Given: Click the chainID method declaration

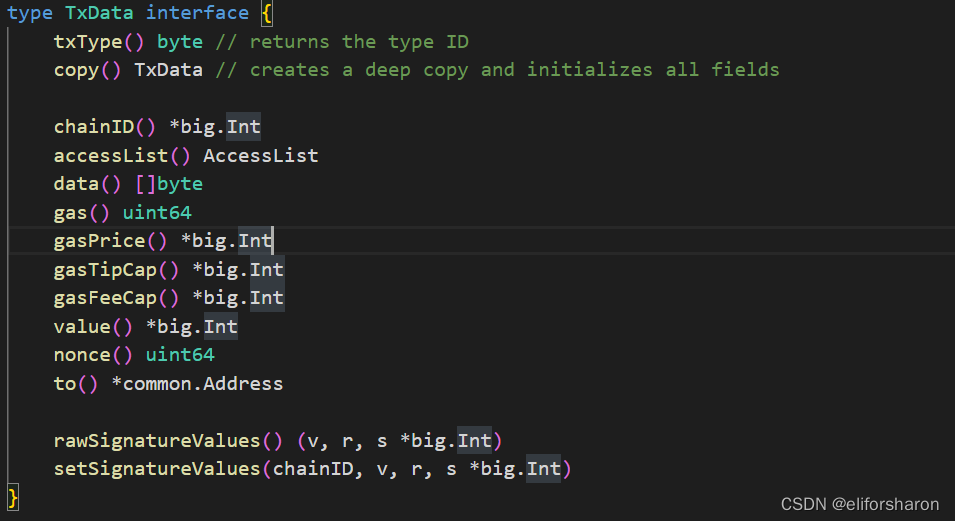Looking at the screenshot, I should click(x=157, y=127).
